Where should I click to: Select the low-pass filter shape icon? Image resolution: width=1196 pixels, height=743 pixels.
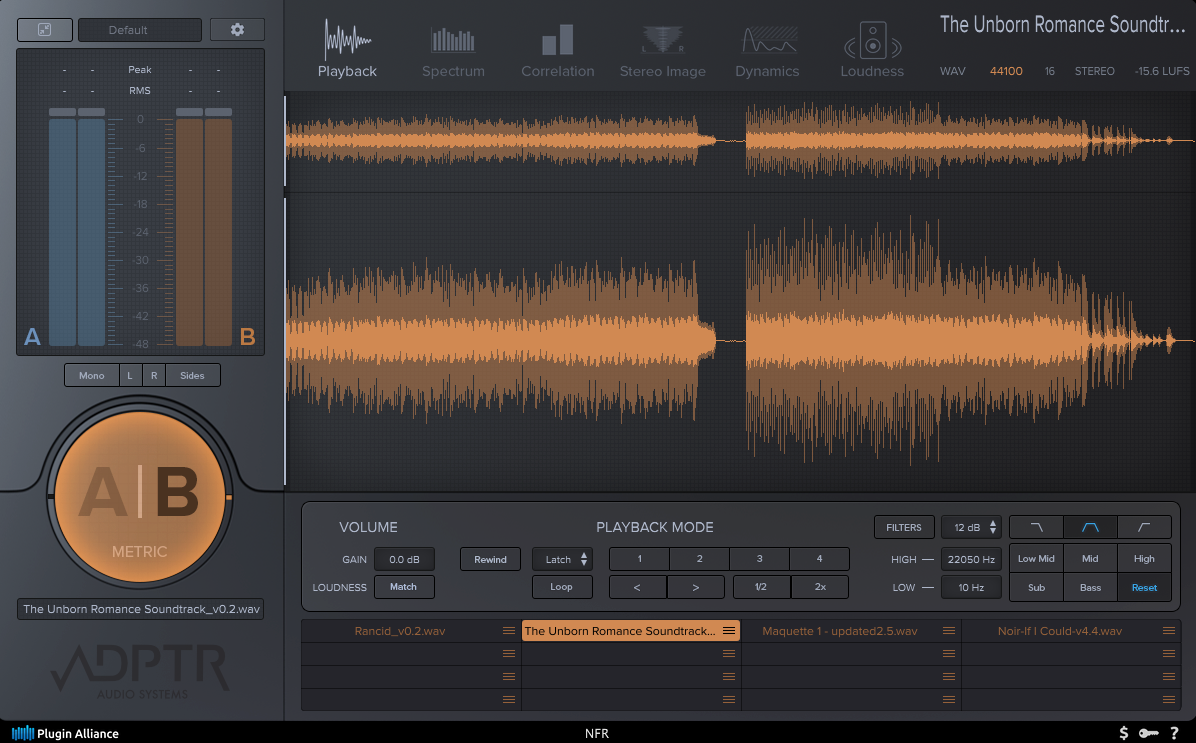point(1036,527)
